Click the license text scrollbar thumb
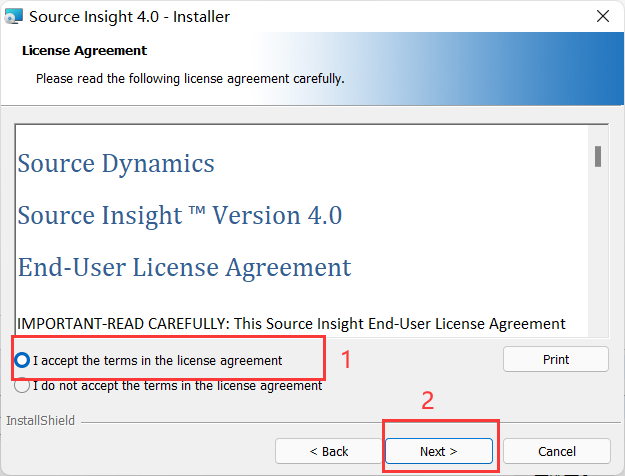Screen dimensions: 625x476 598,156
